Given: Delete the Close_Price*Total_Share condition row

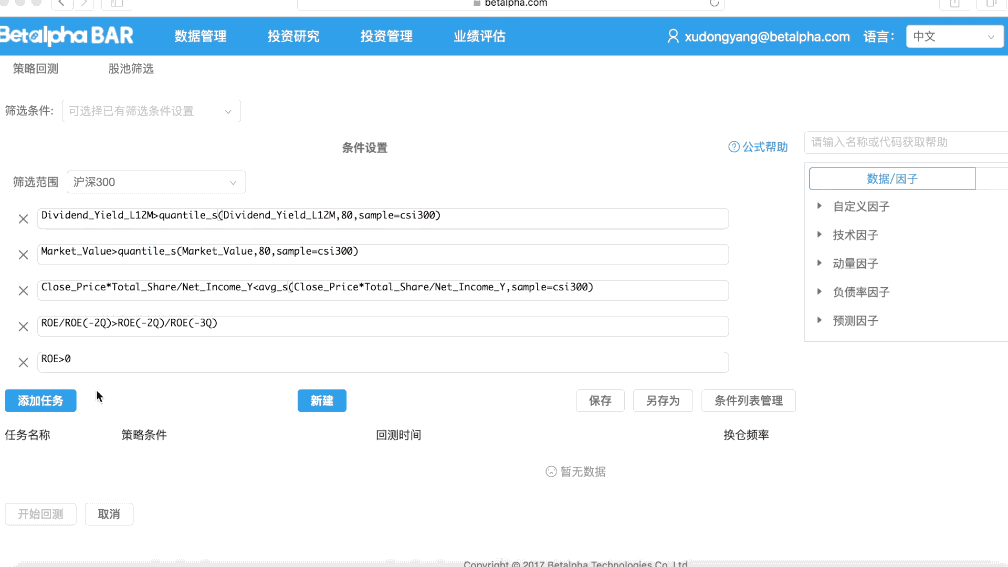Looking at the screenshot, I should coord(23,291).
